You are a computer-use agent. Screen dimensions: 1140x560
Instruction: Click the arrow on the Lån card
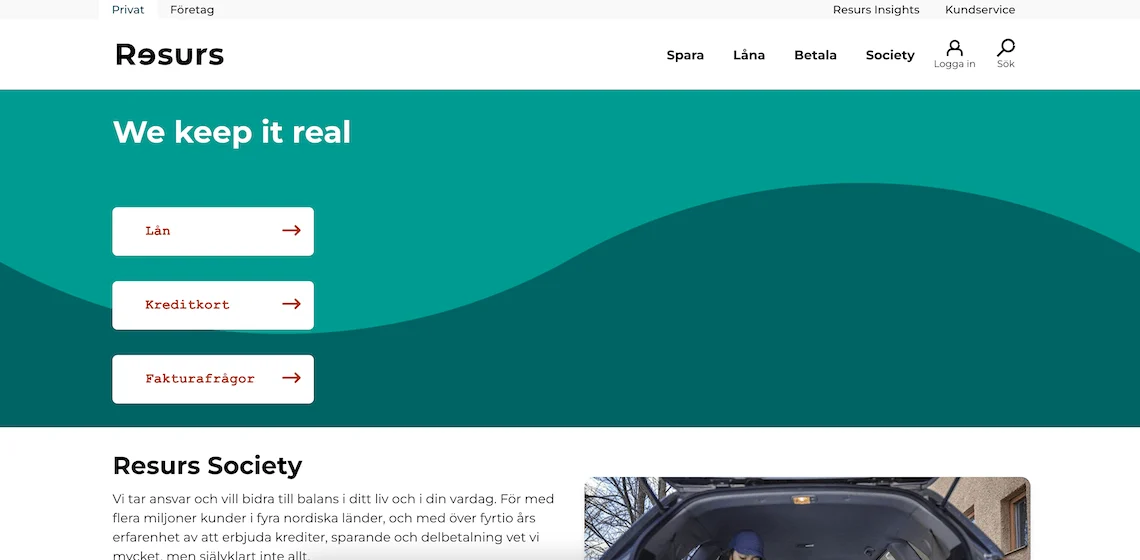pyautogui.click(x=292, y=231)
